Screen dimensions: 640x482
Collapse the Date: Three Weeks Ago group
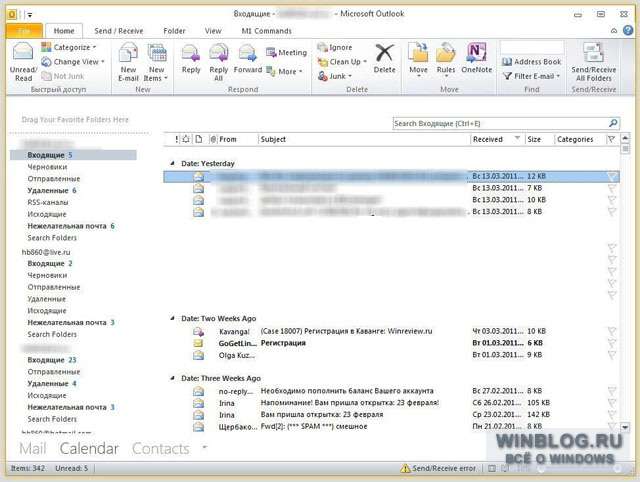coord(173,378)
